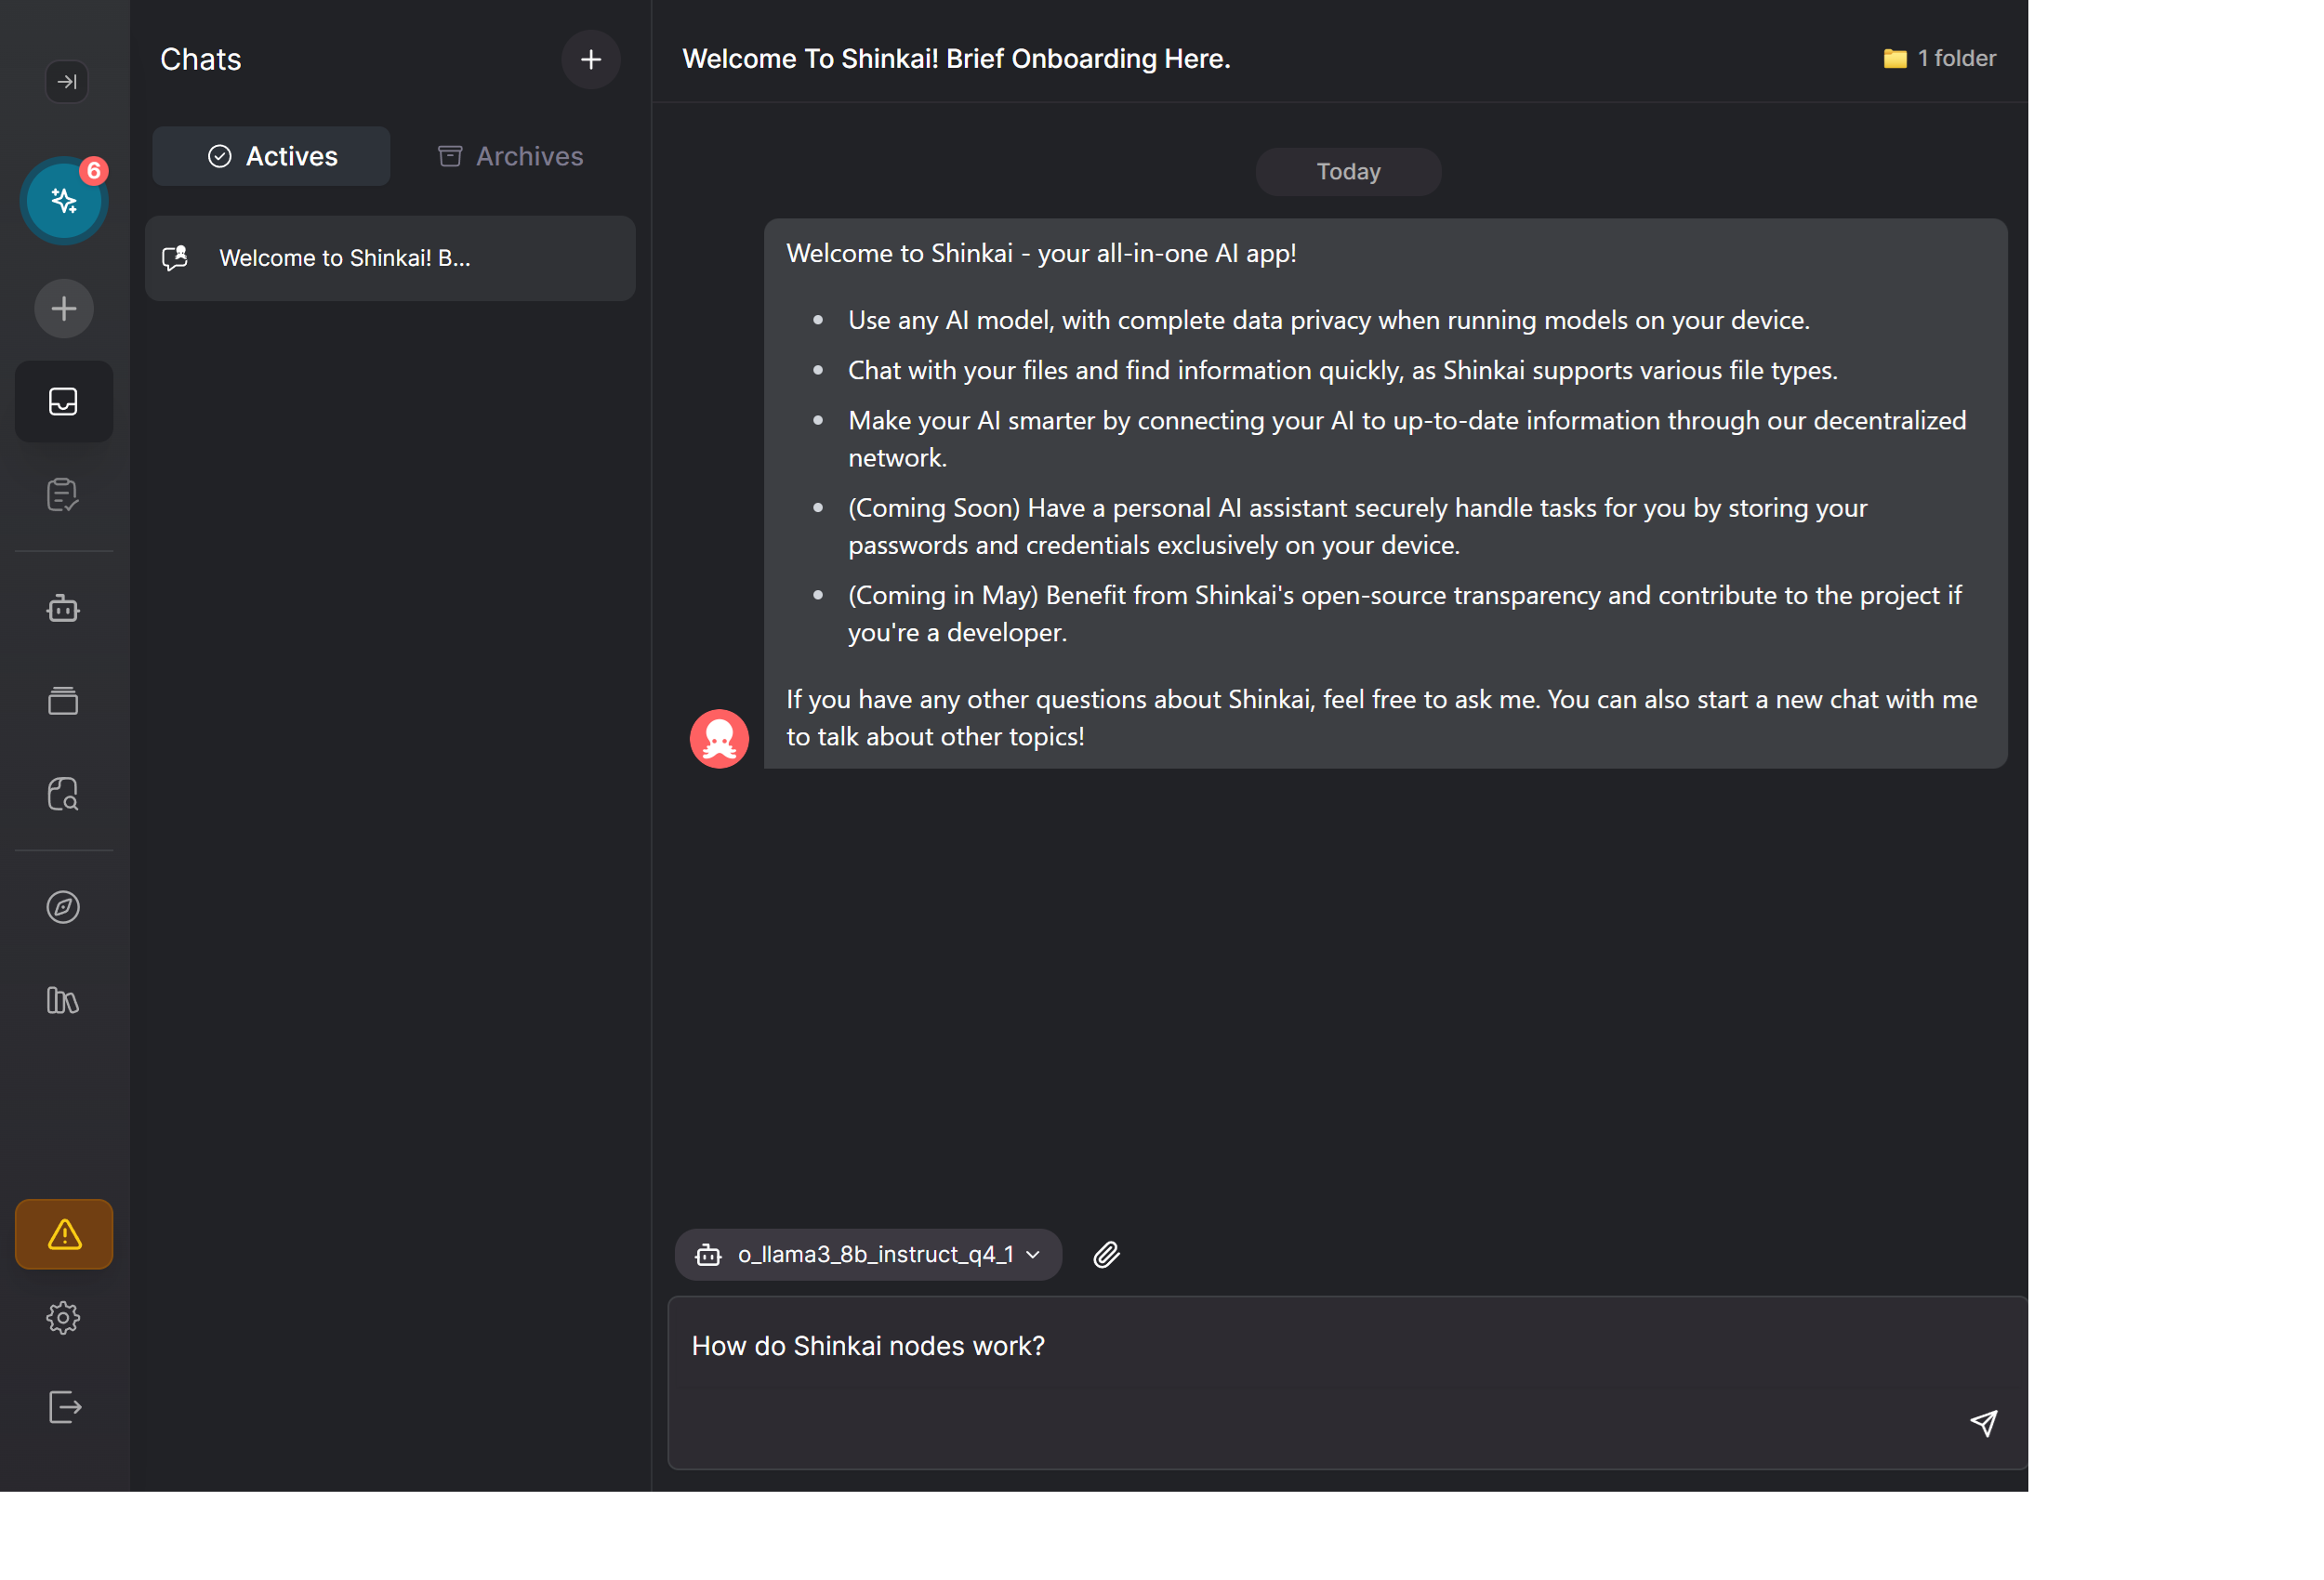Attach a file with paperclip icon
2324x1580 pixels.
click(x=1106, y=1254)
